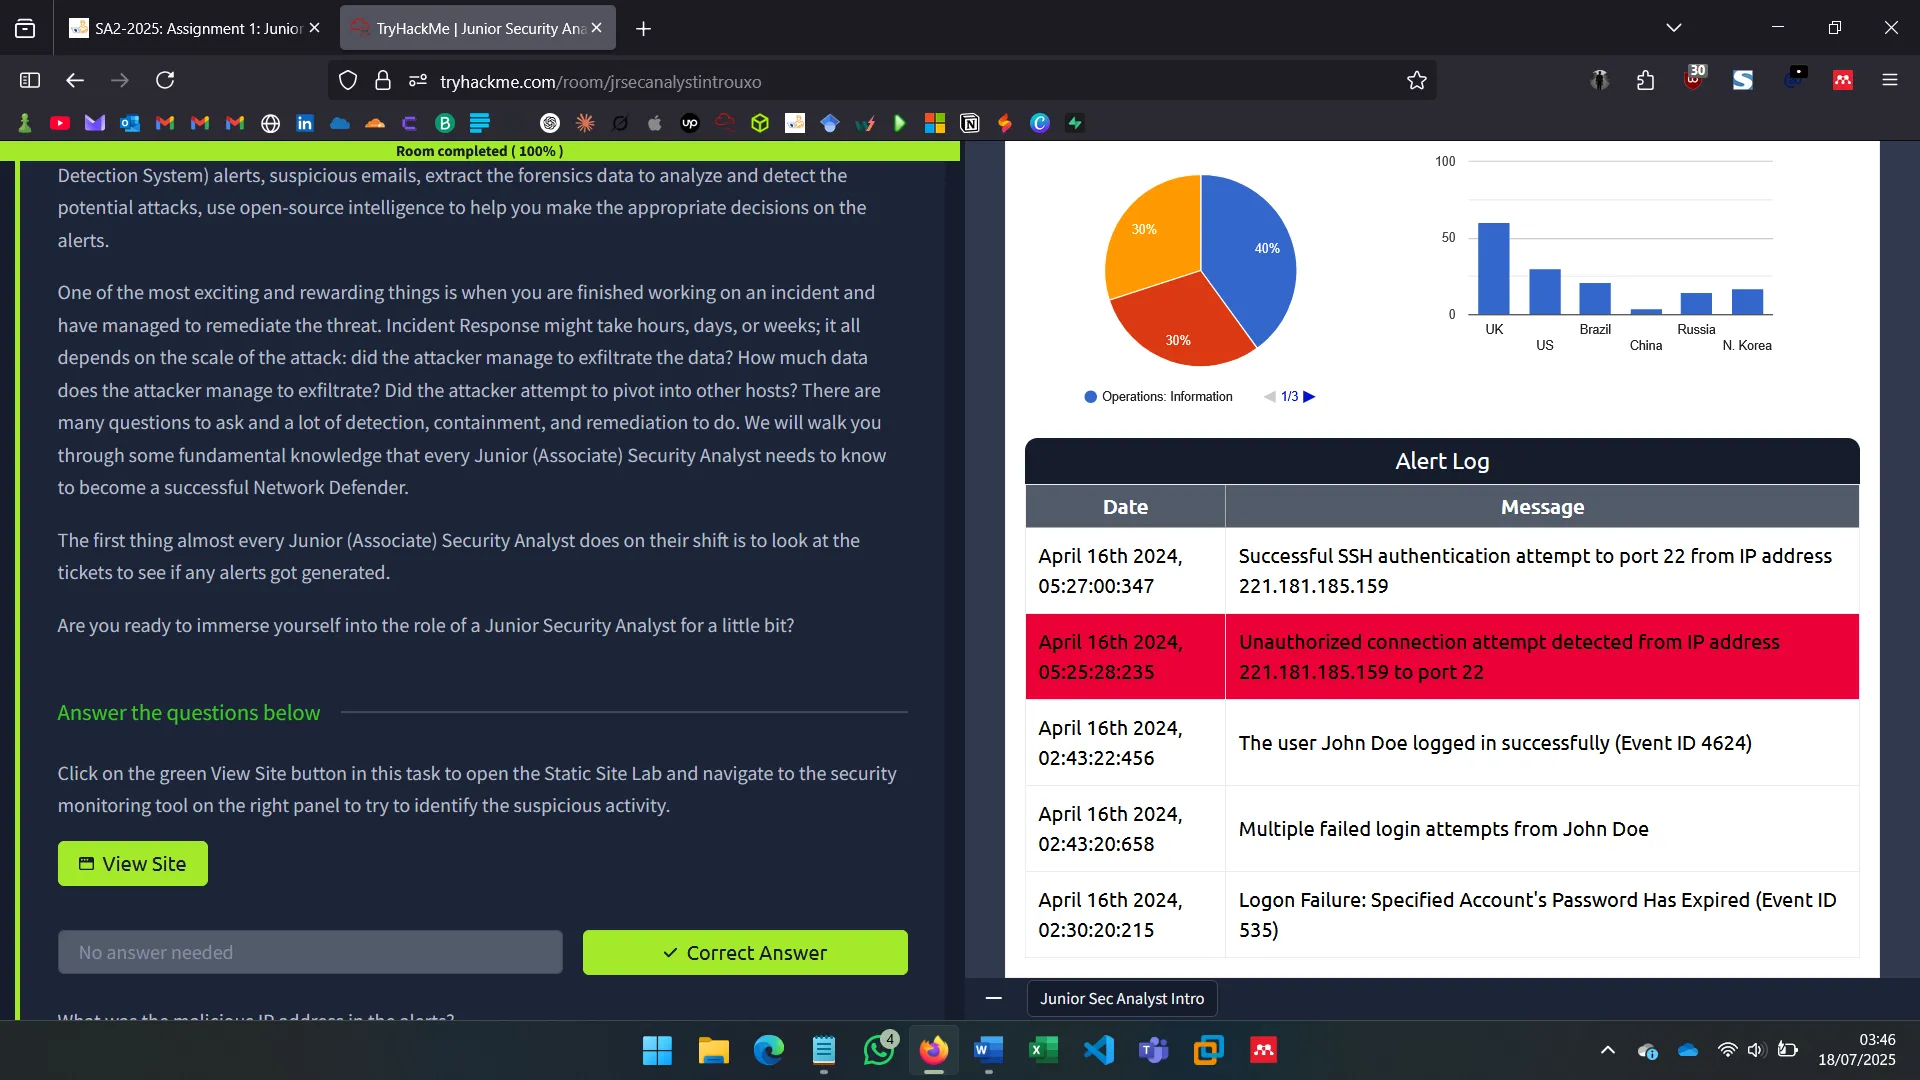This screenshot has width=1920, height=1080.
Task: Expand hidden icons in the system tray
Action: pyautogui.click(x=1607, y=1050)
